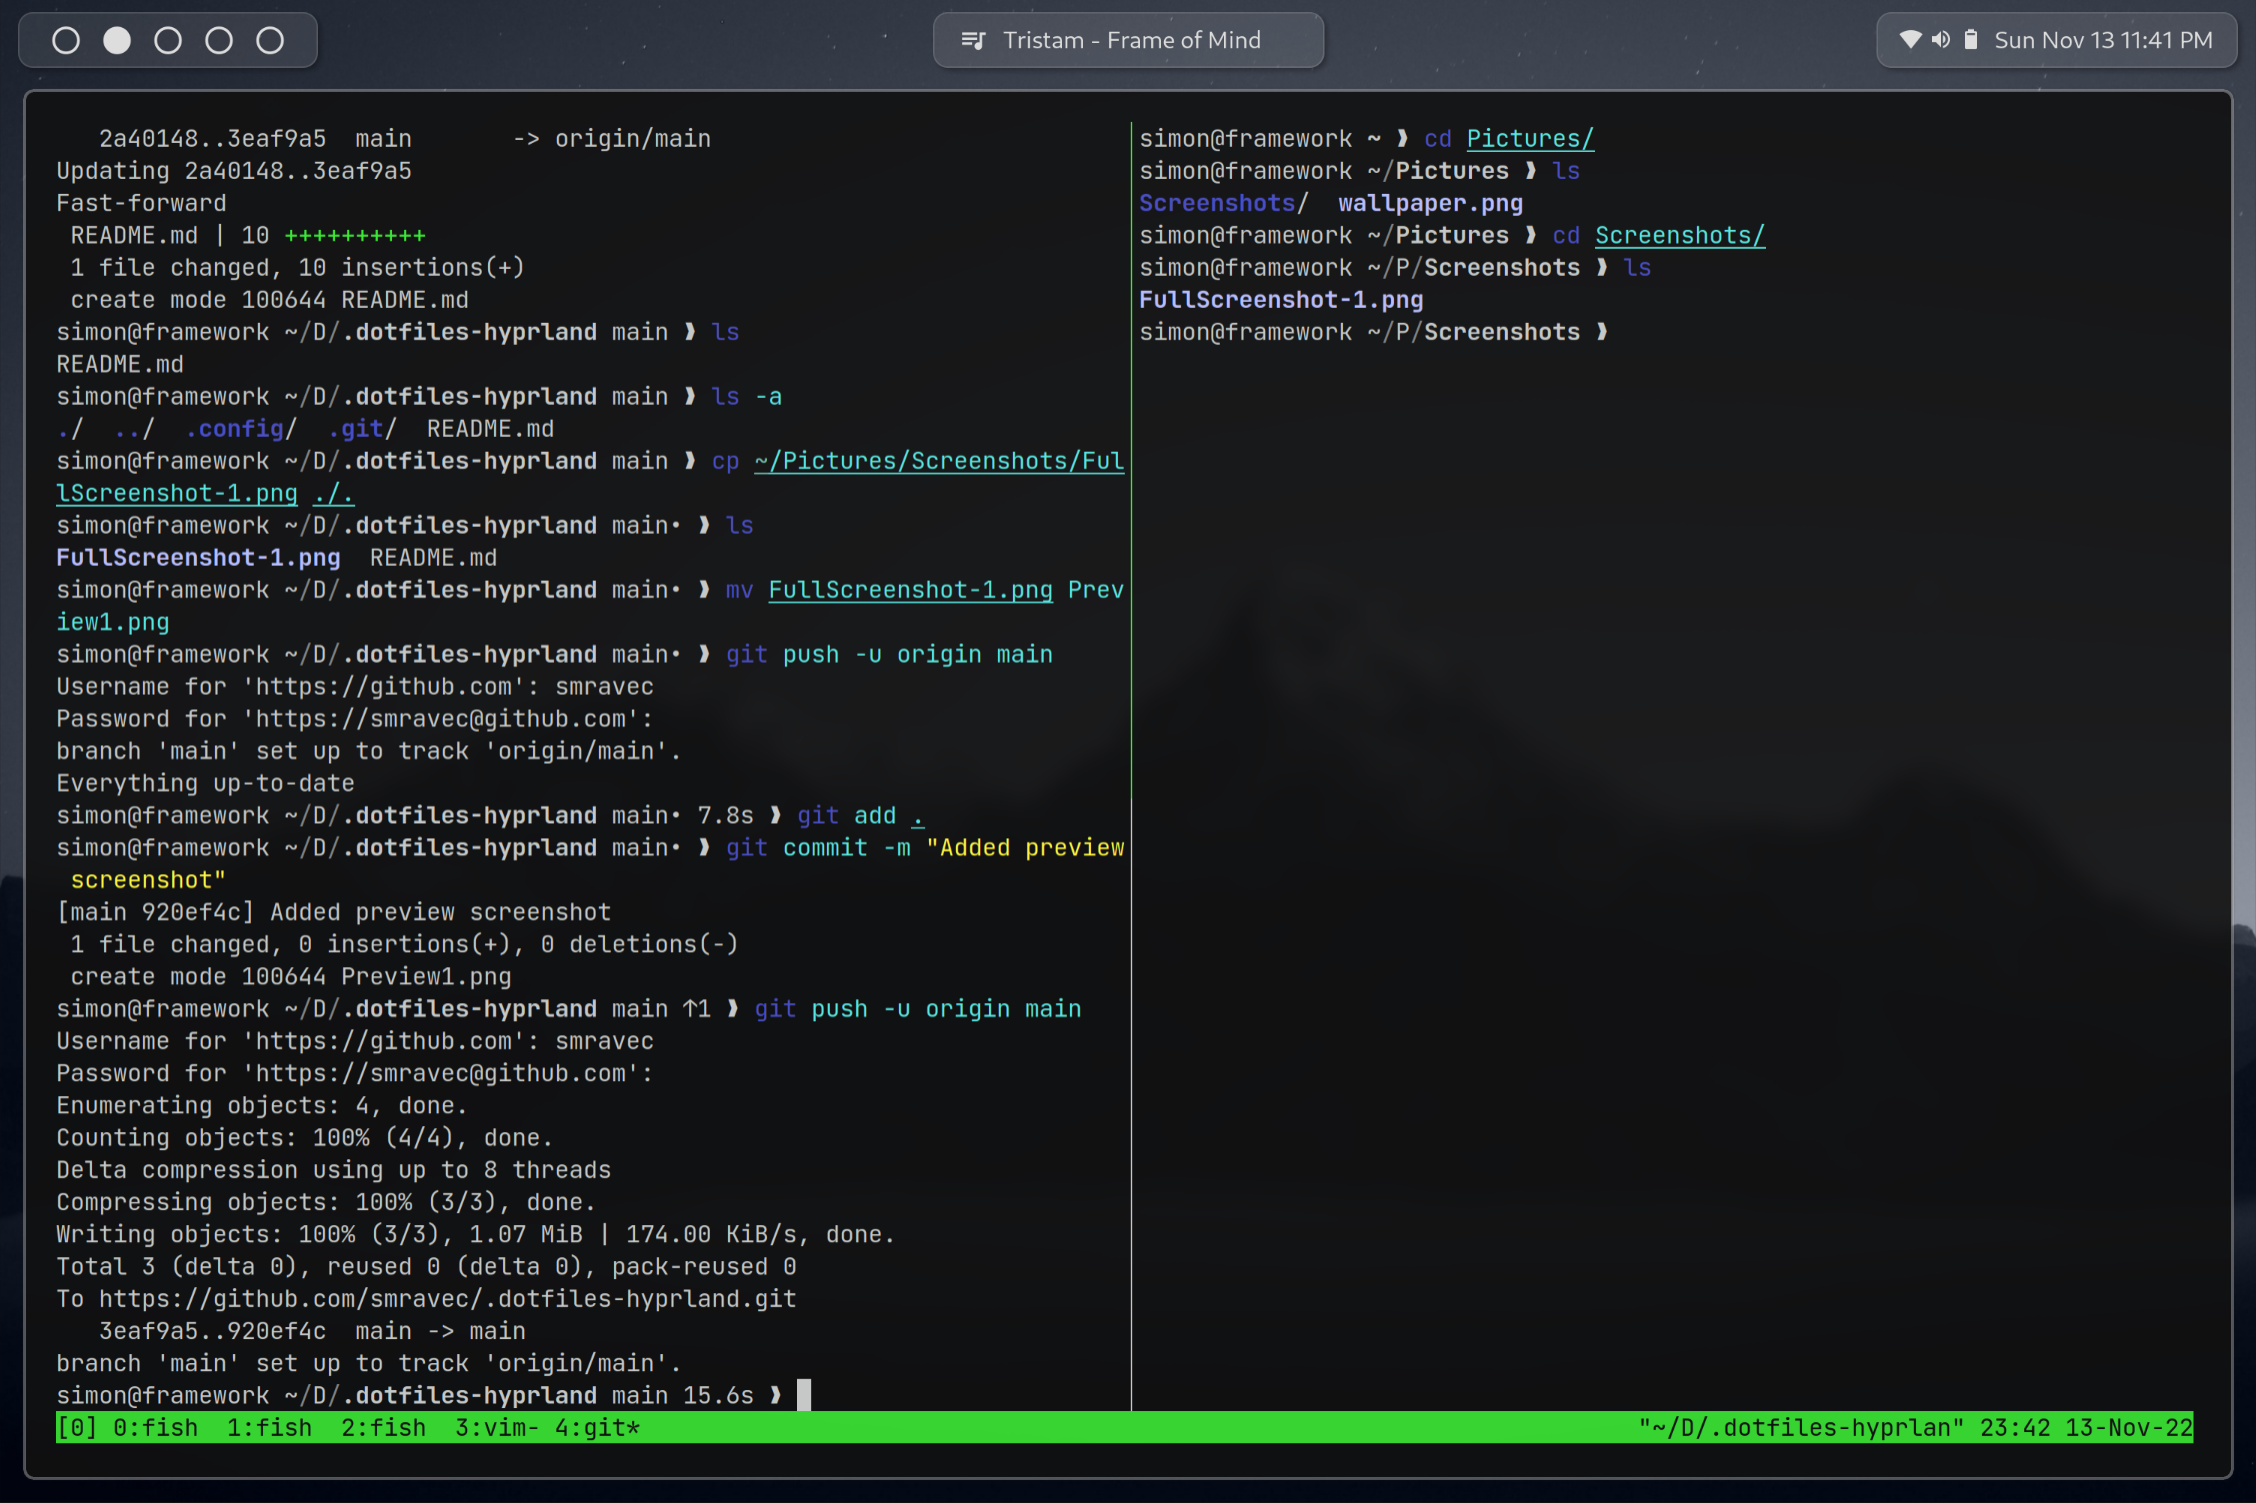Viewport: 2256px width, 1503px height.
Task: Go to the fourth workspace circle
Action: tap(219, 40)
